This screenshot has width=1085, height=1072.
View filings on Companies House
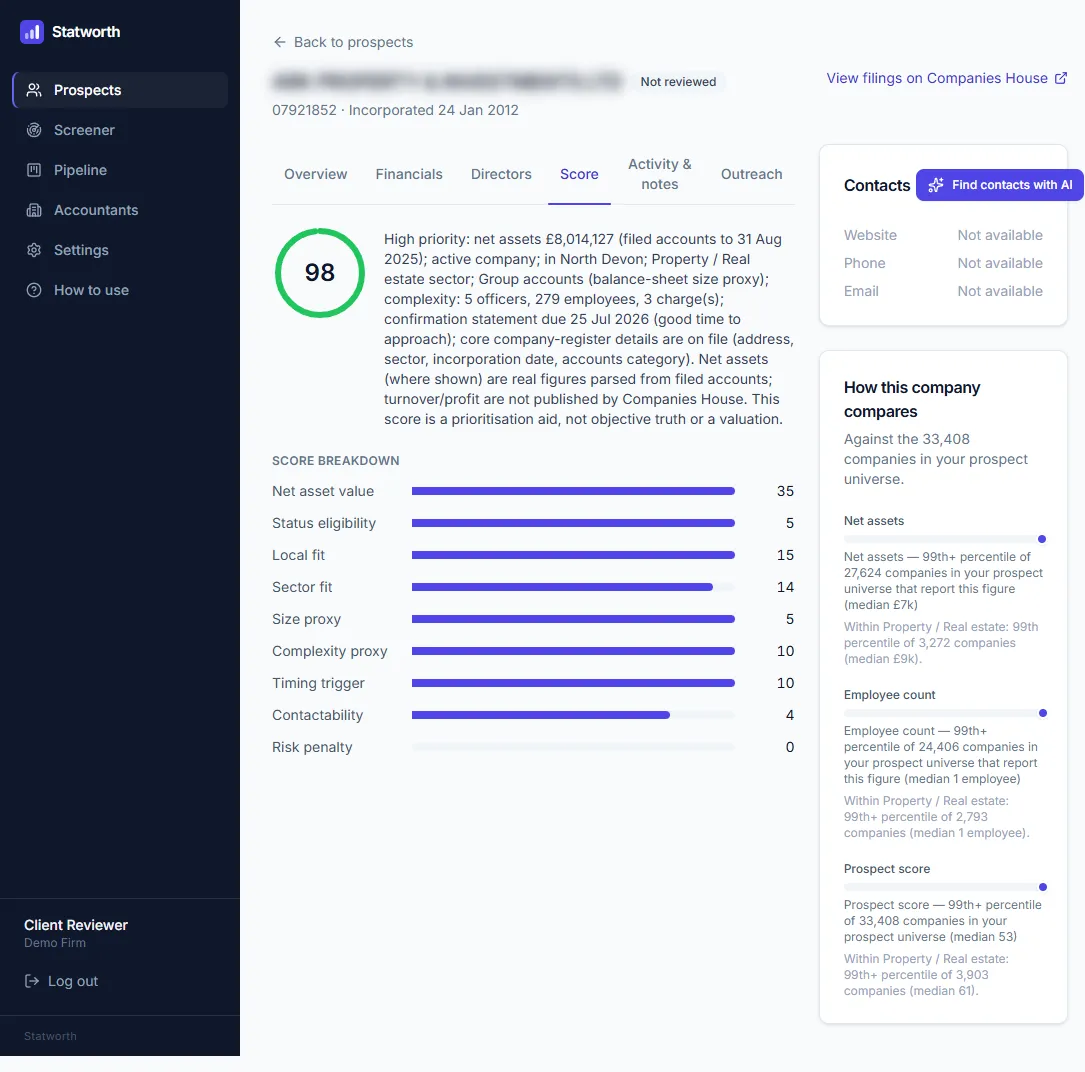(947, 78)
